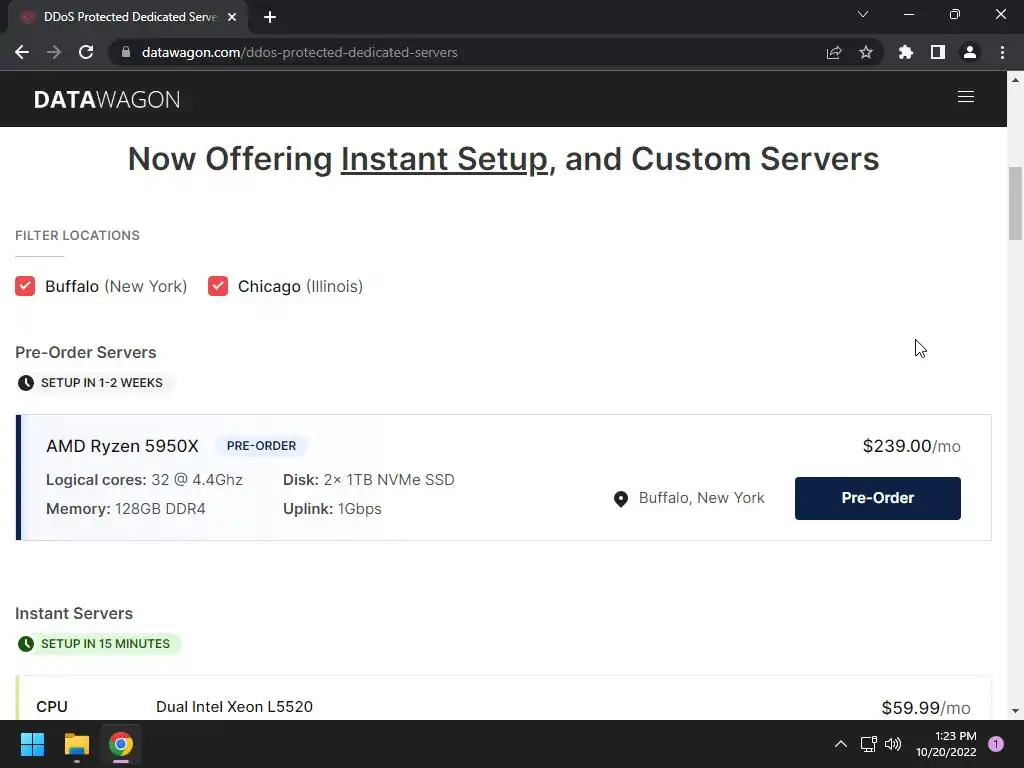Click the FILTER LOCATIONS label

[77, 235]
